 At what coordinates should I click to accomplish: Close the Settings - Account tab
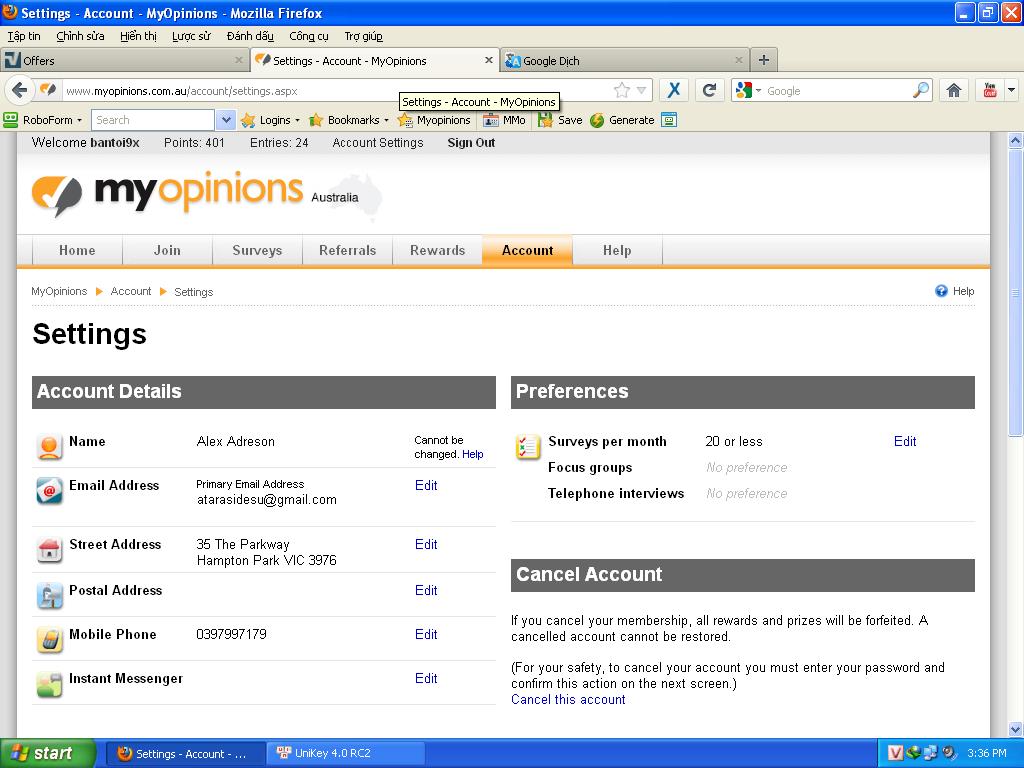click(488, 60)
